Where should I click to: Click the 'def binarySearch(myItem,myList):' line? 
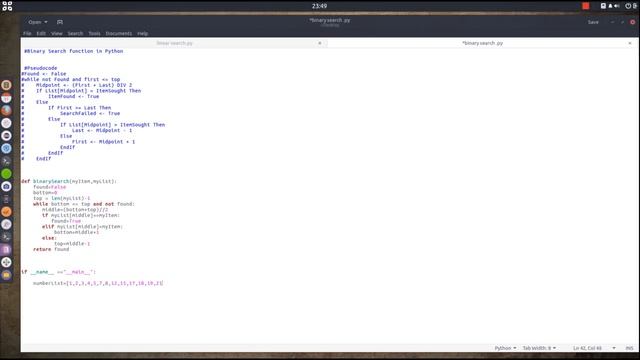click(x=69, y=181)
